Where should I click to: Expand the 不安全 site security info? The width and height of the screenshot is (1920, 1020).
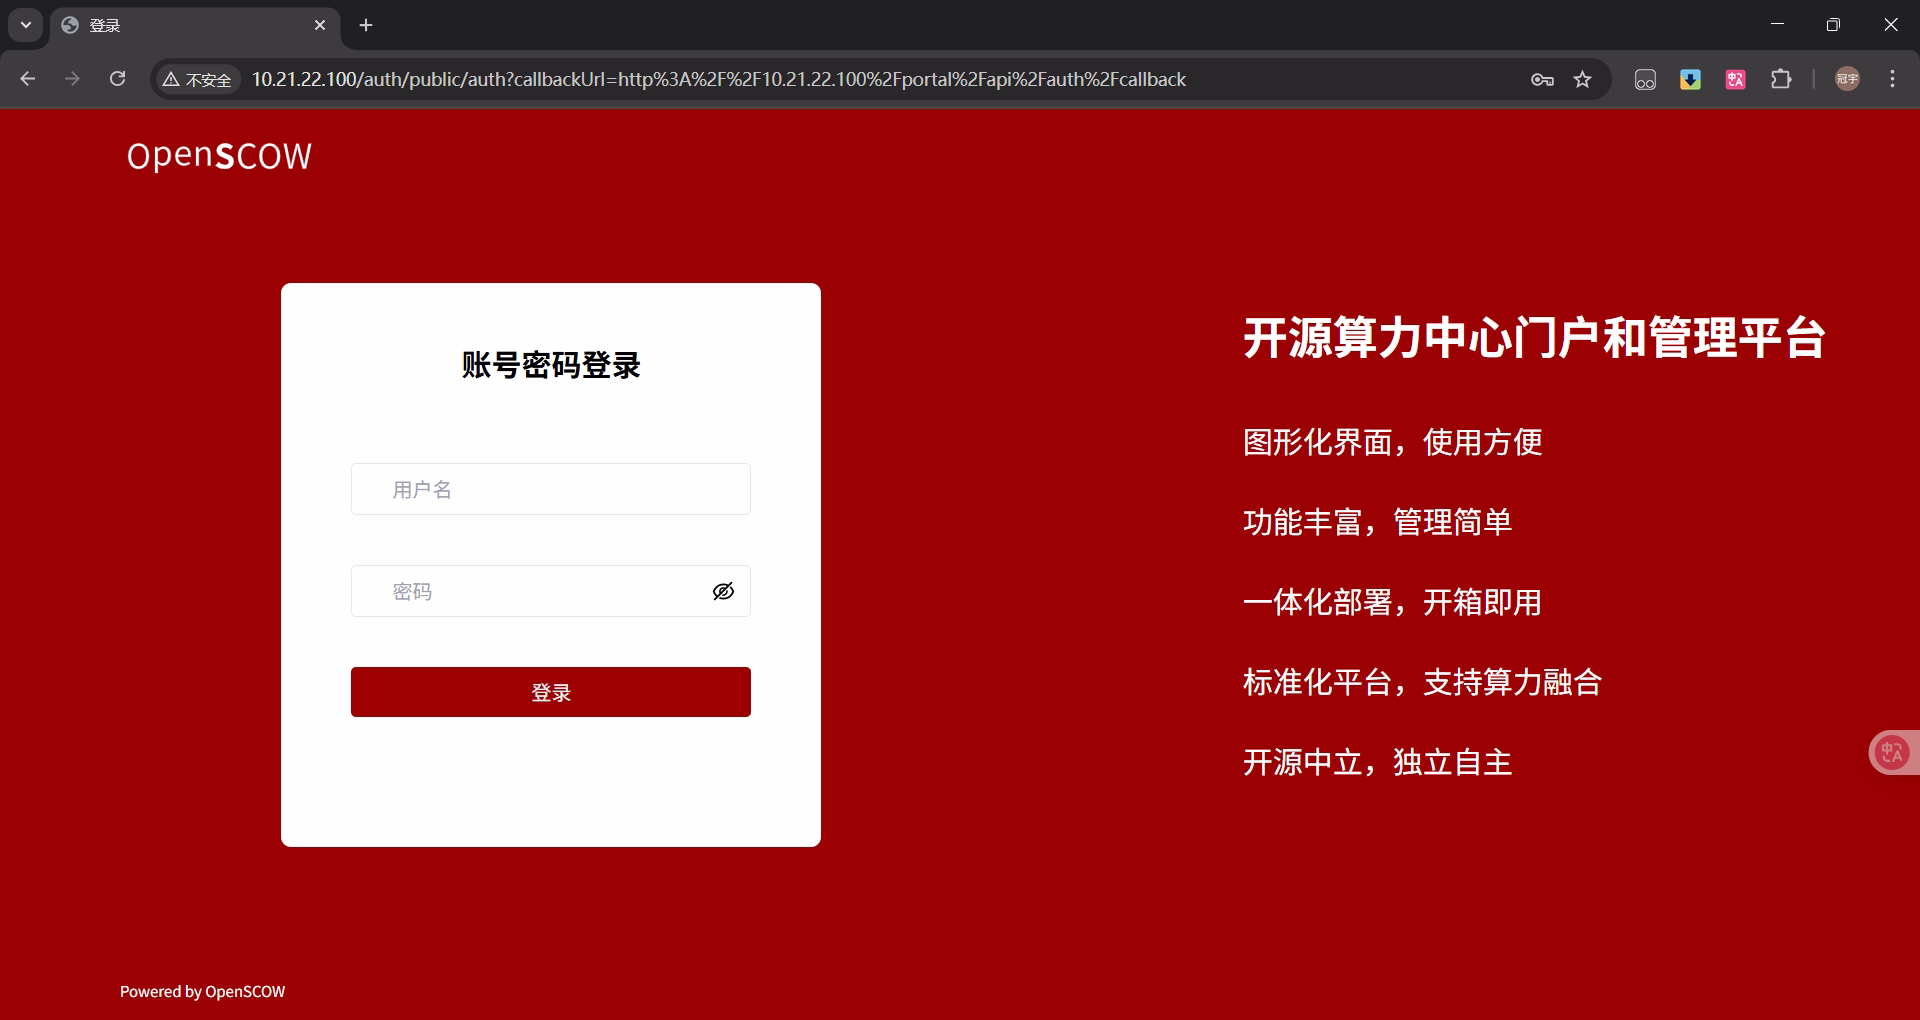(x=196, y=79)
